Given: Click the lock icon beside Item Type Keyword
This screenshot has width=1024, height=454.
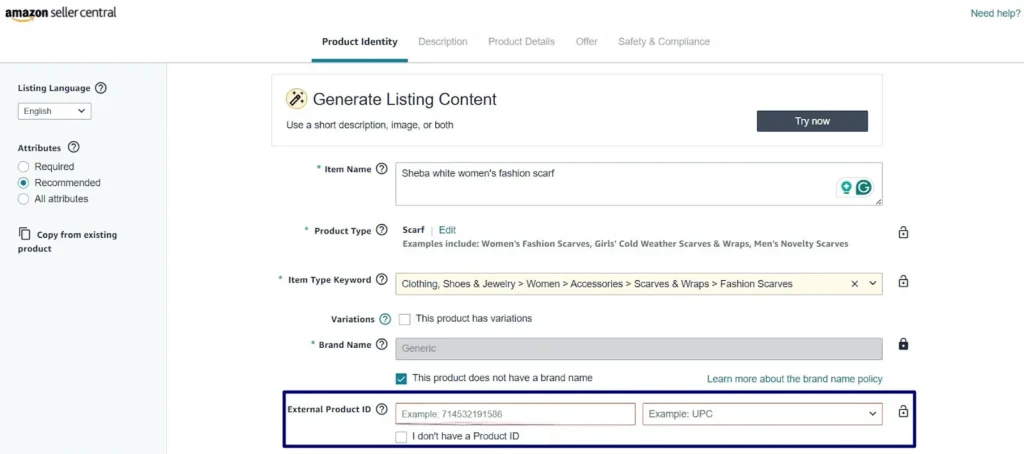Looking at the screenshot, I should (x=903, y=282).
